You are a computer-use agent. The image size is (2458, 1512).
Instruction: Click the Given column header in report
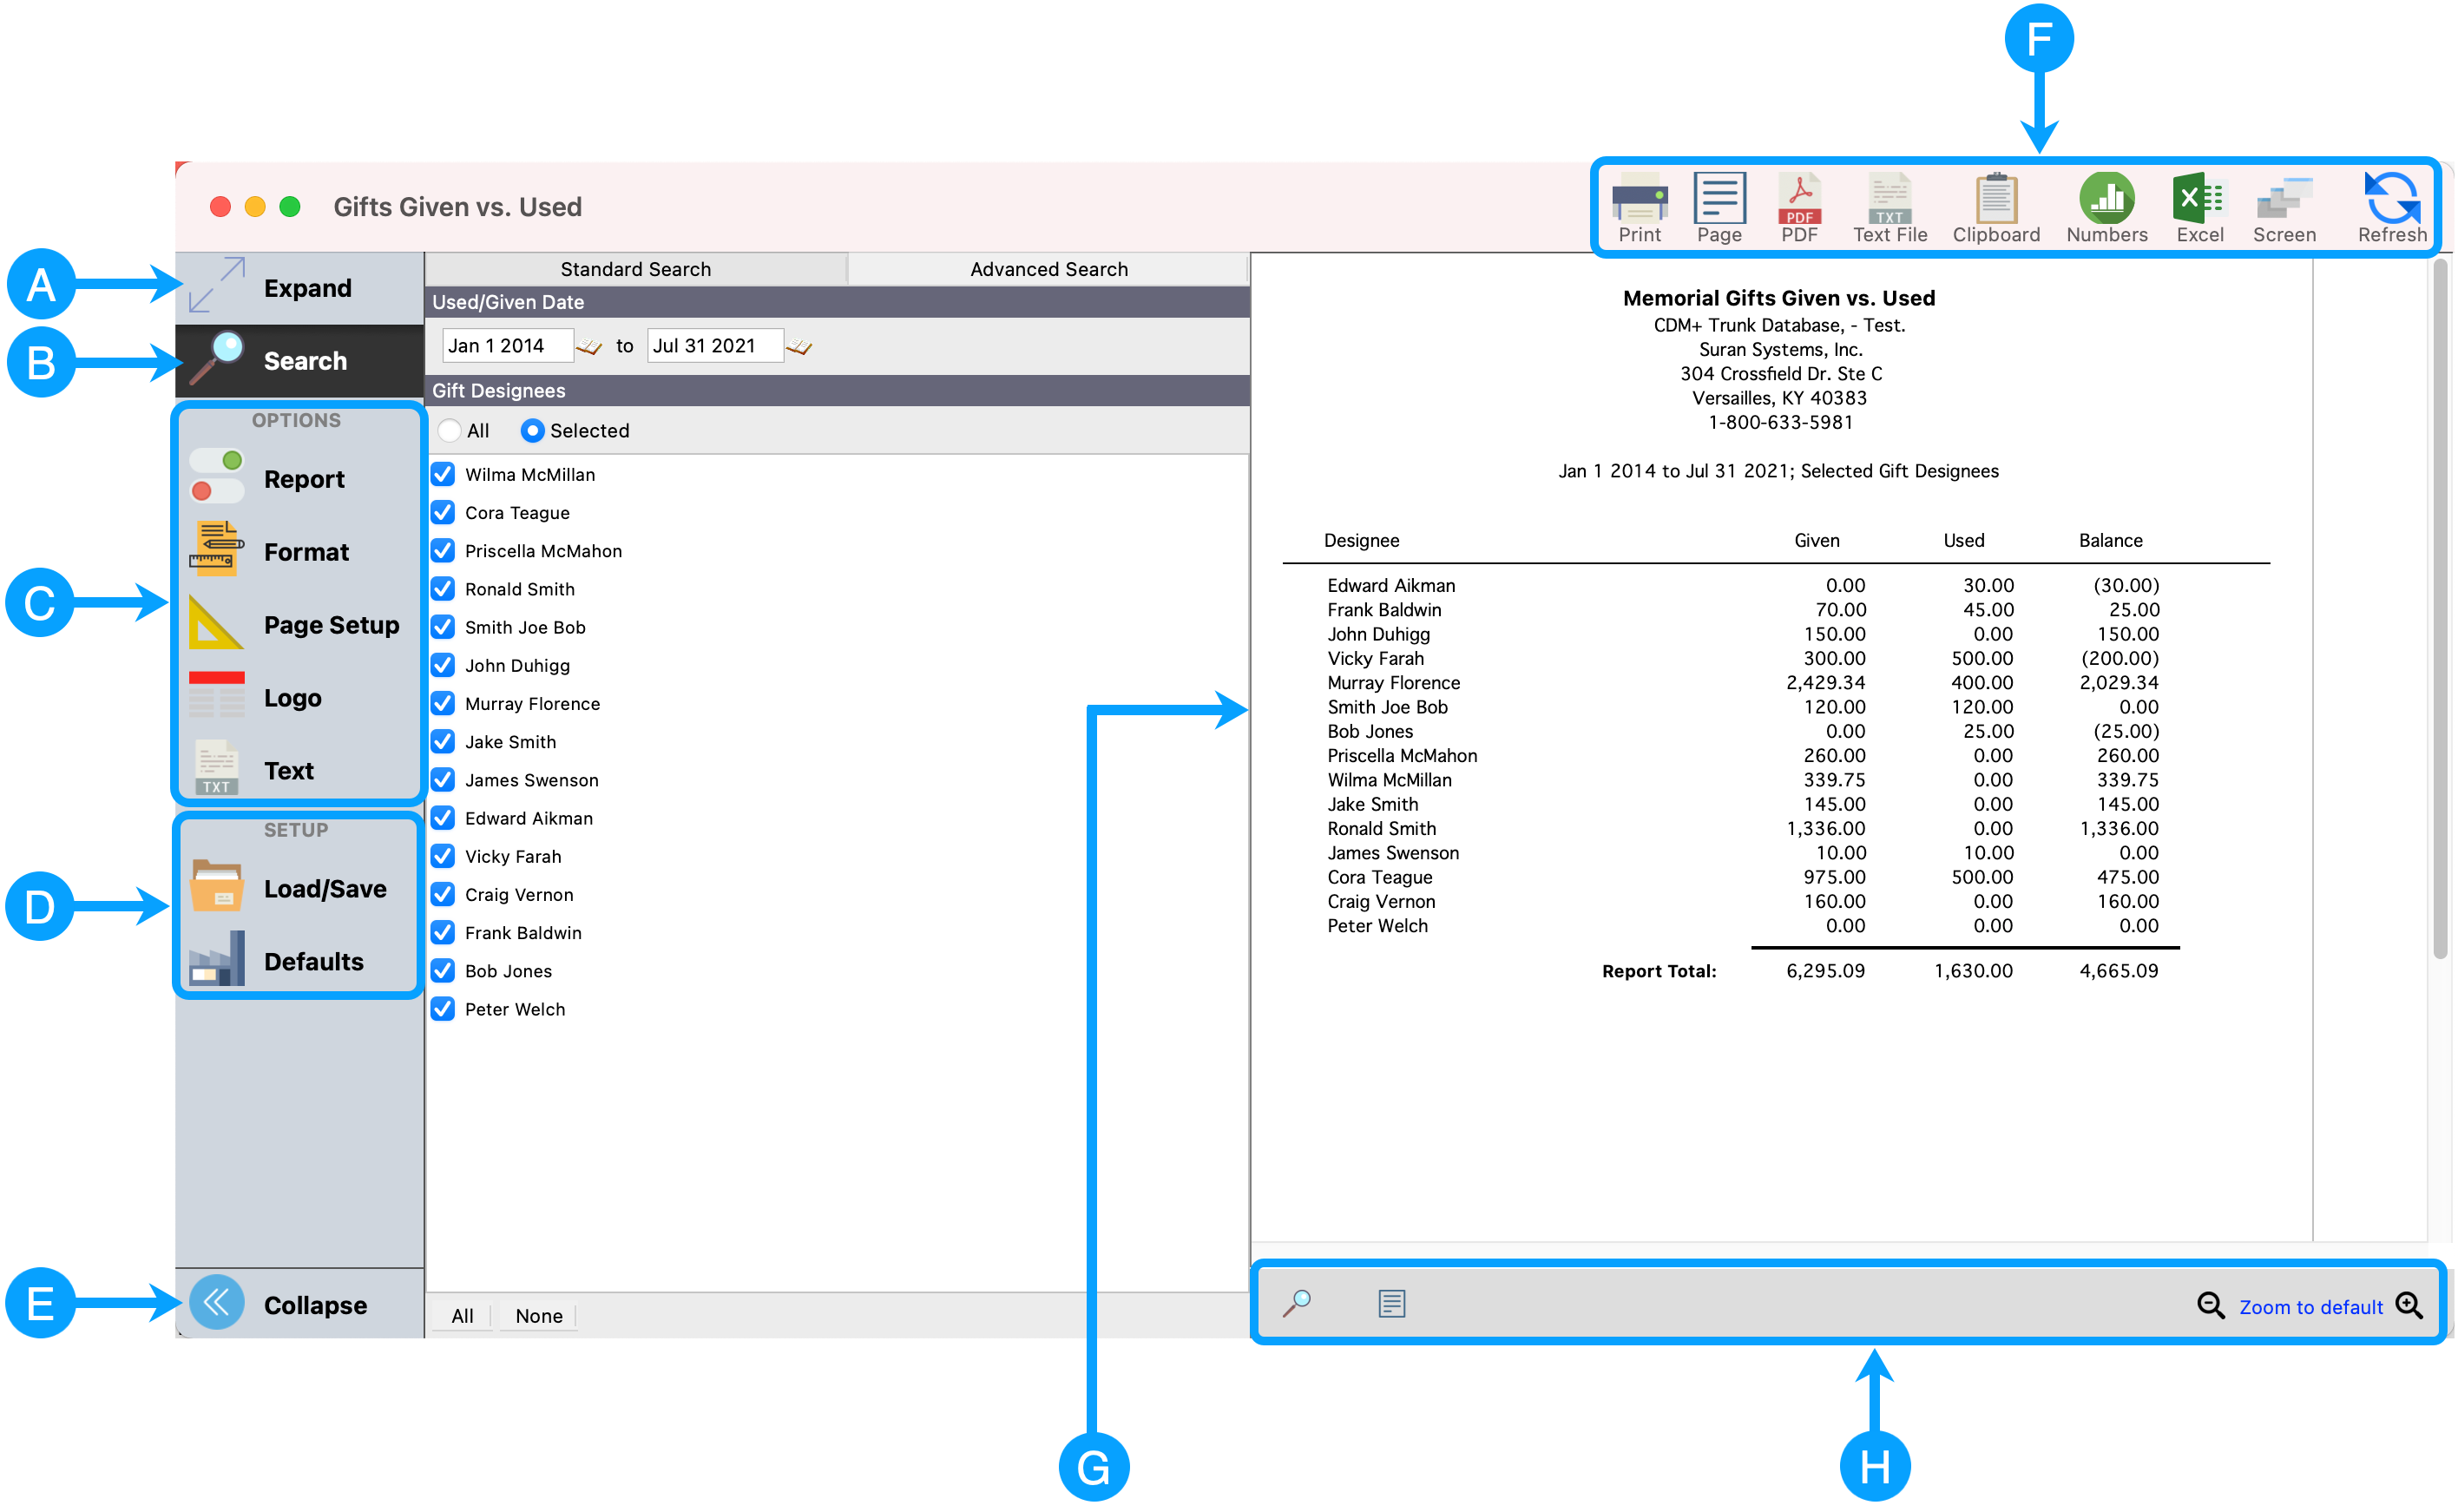tap(1816, 540)
